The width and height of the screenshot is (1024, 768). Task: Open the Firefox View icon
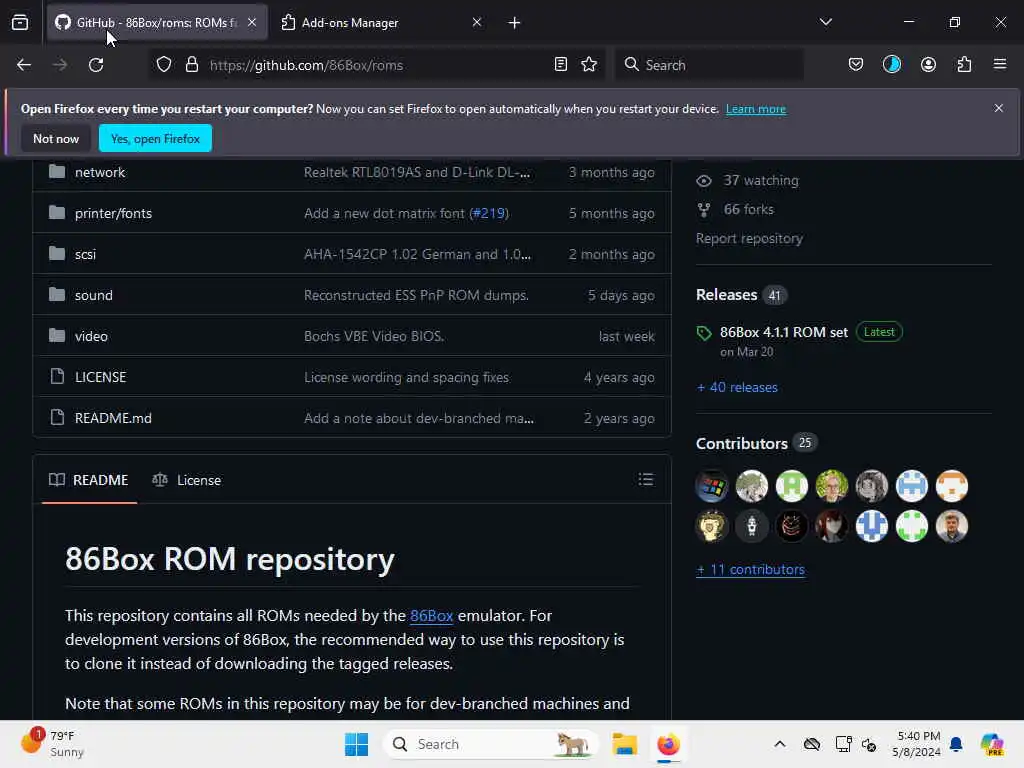pos(20,23)
